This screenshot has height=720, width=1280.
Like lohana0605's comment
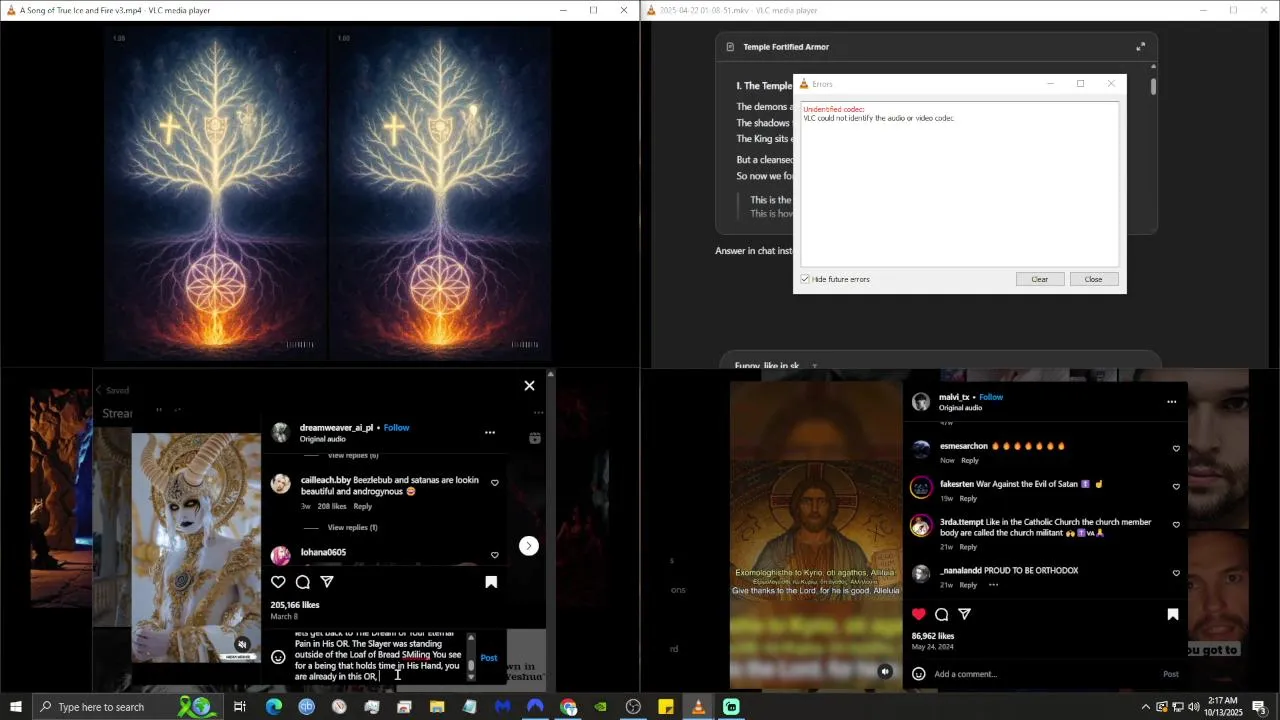494,555
